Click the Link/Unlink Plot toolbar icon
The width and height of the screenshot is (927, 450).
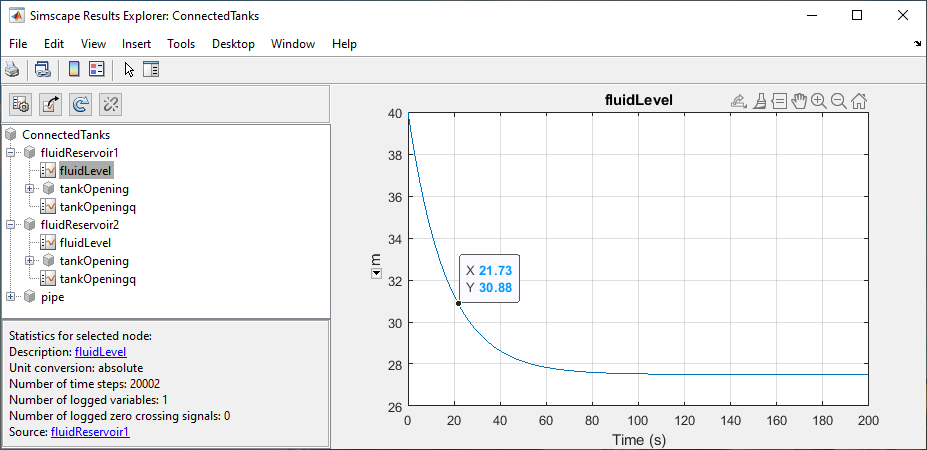(41, 70)
